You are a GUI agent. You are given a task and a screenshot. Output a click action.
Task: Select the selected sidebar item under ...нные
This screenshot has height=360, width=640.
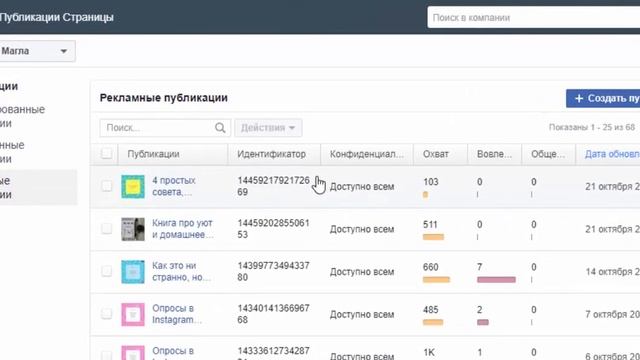[x=38, y=187]
